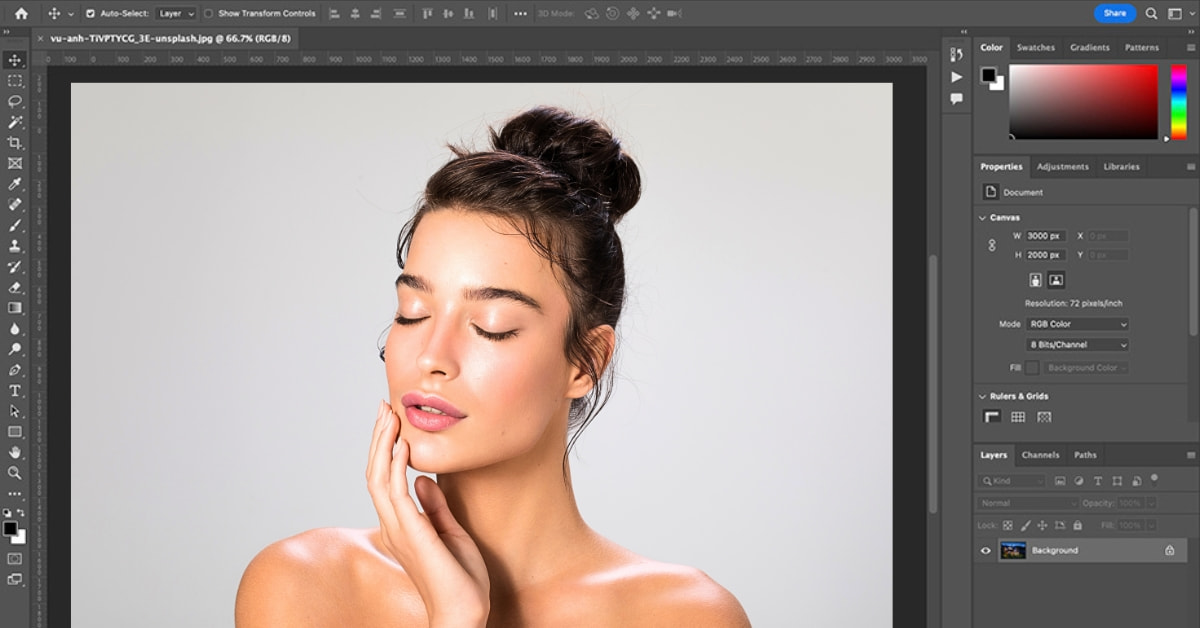Set canvas to portrait orientation
This screenshot has width=1200, height=628.
pos(1036,280)
